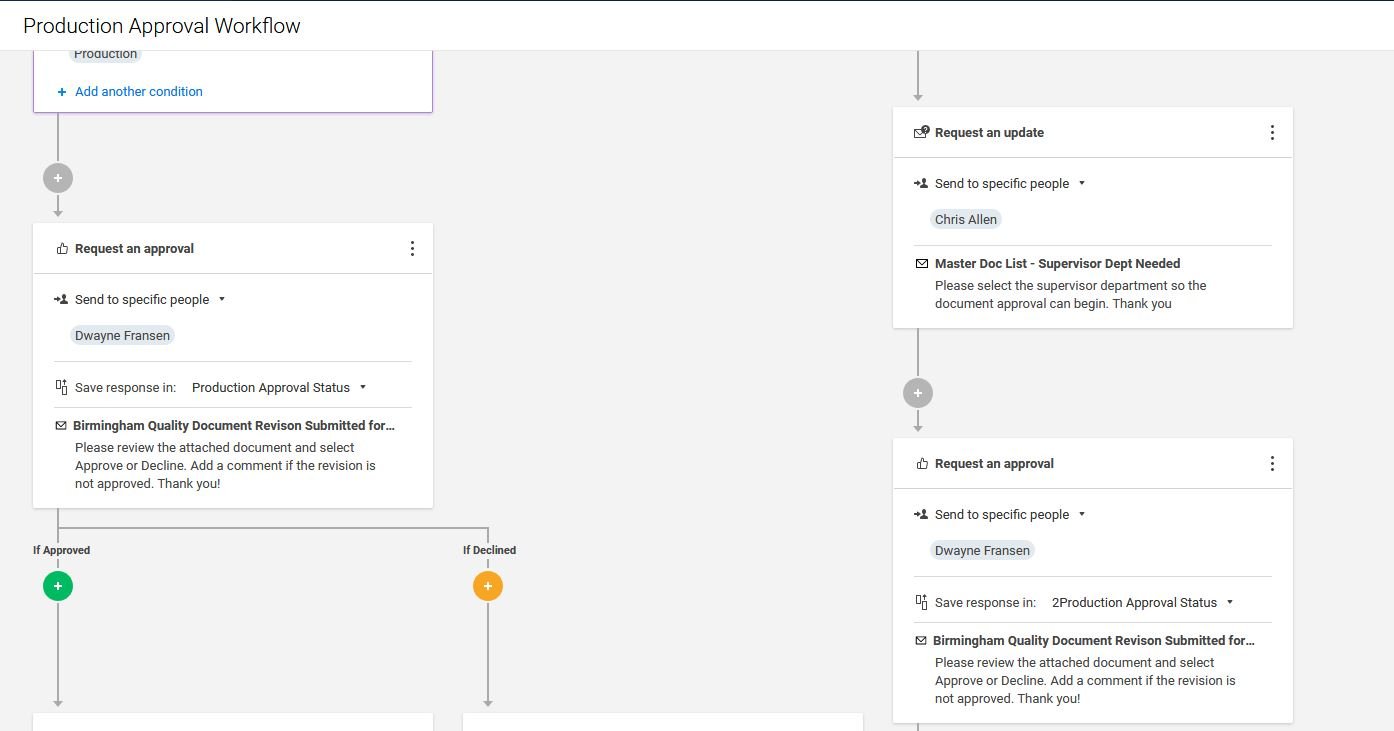The width and height of the screenshot is (1394, 731).
Task: Open kebab menu on right Request an approval card
Action: (x=1272, y=464)
